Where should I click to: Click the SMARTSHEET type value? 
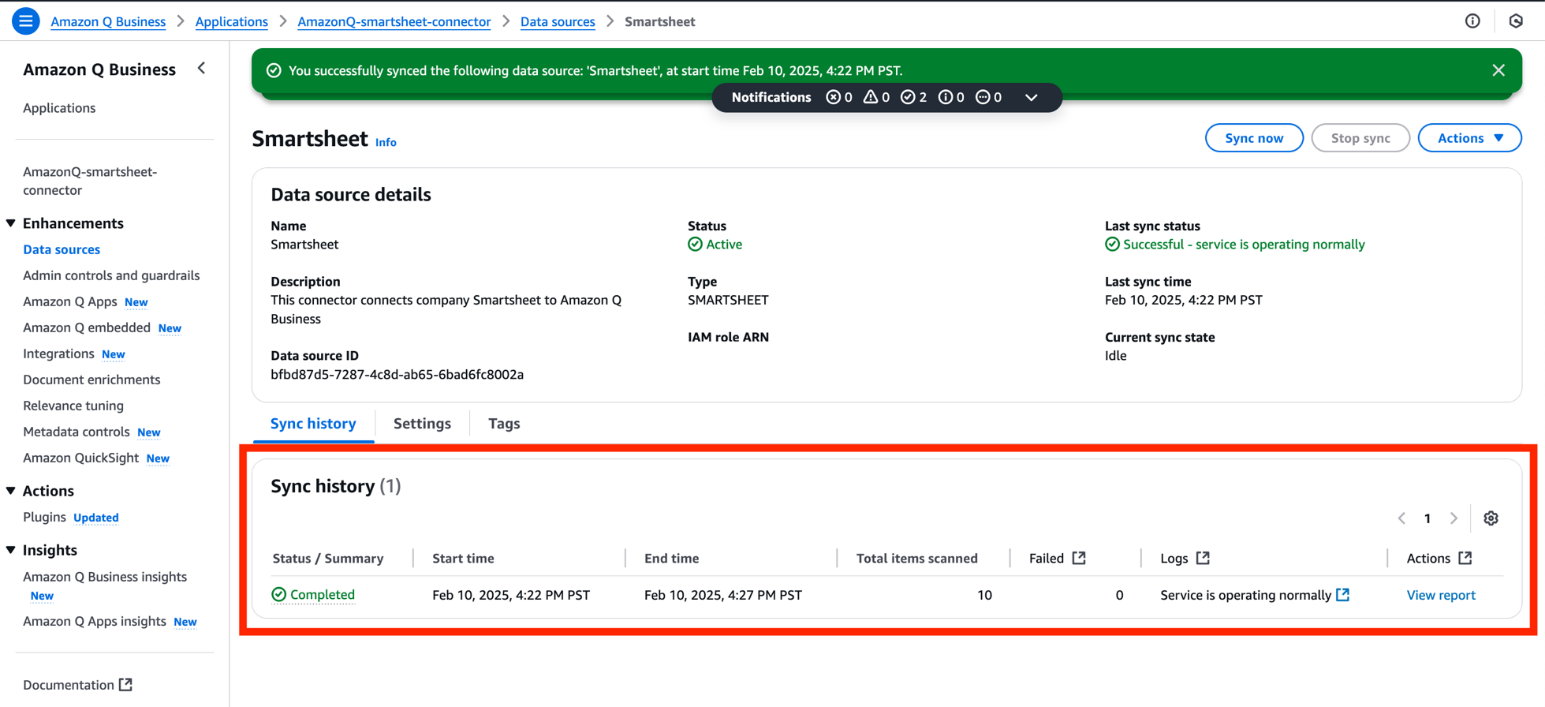[x=728, y=300]
